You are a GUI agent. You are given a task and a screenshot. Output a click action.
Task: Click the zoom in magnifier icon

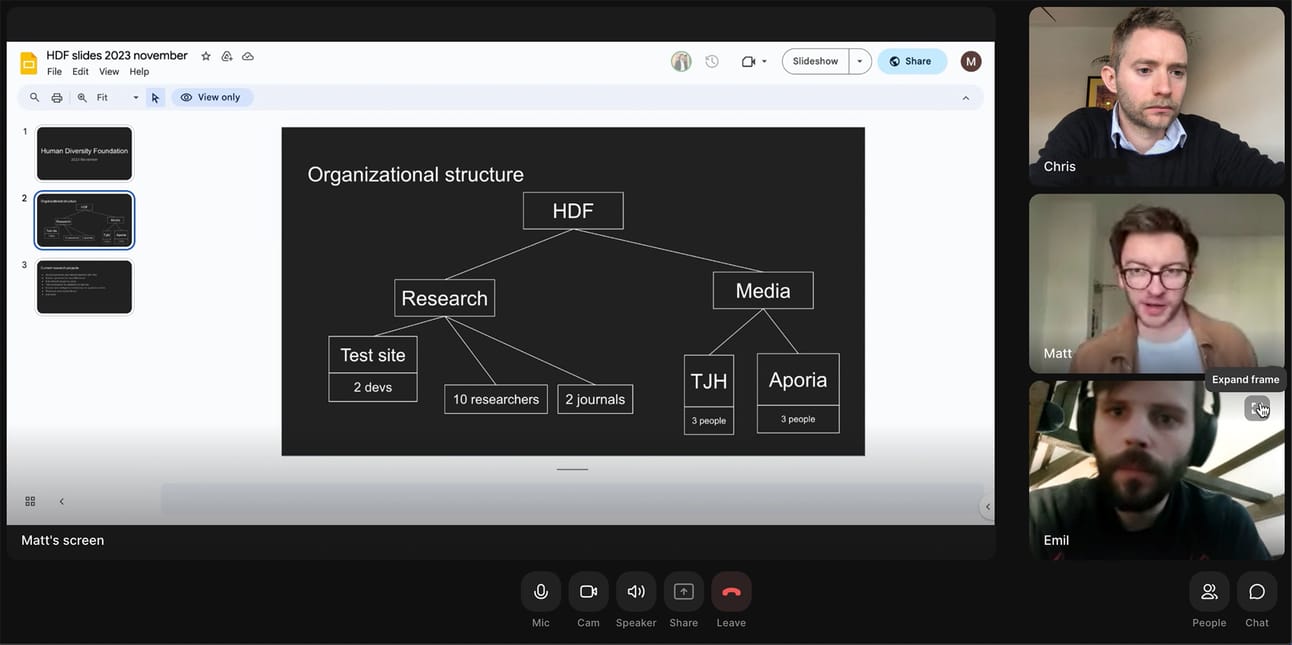coord(82,97)
